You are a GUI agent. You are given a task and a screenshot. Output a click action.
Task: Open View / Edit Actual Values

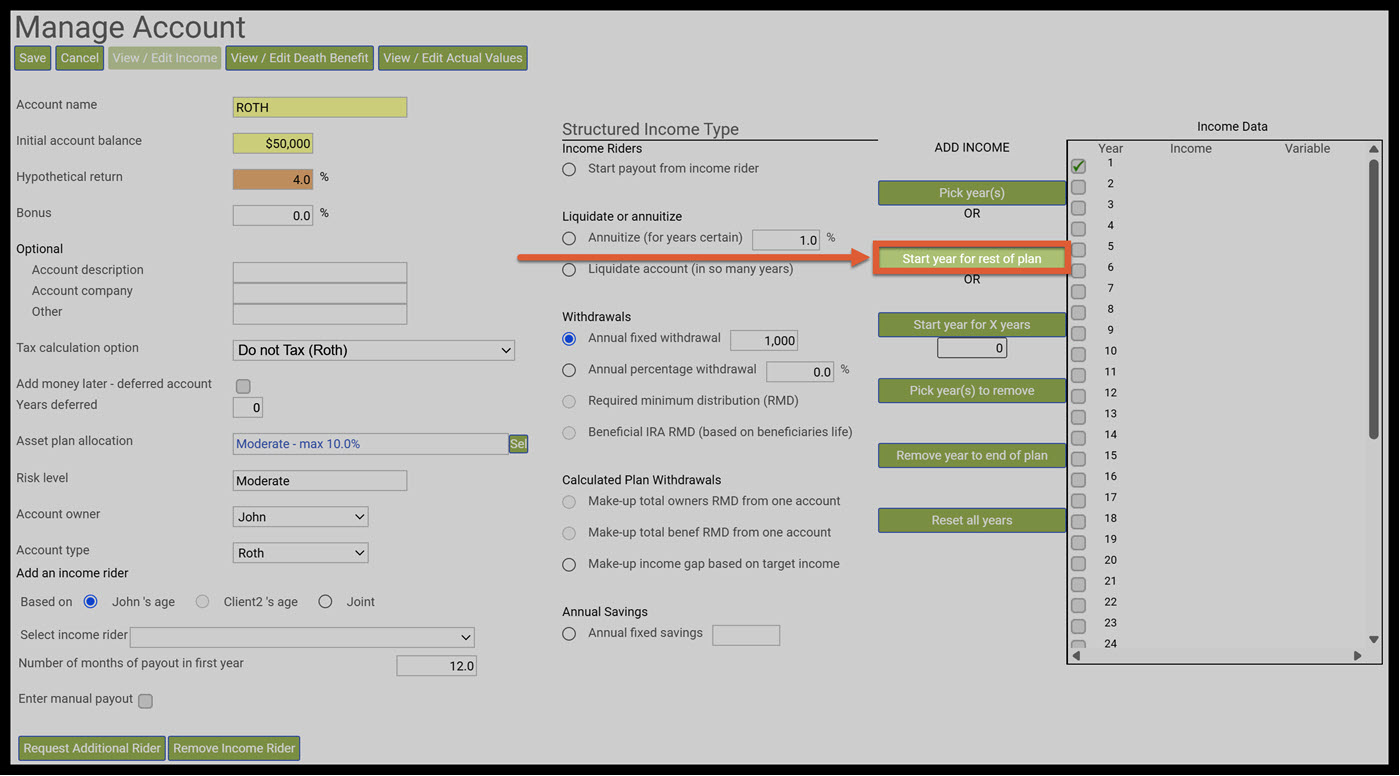[x=453, y=58]
